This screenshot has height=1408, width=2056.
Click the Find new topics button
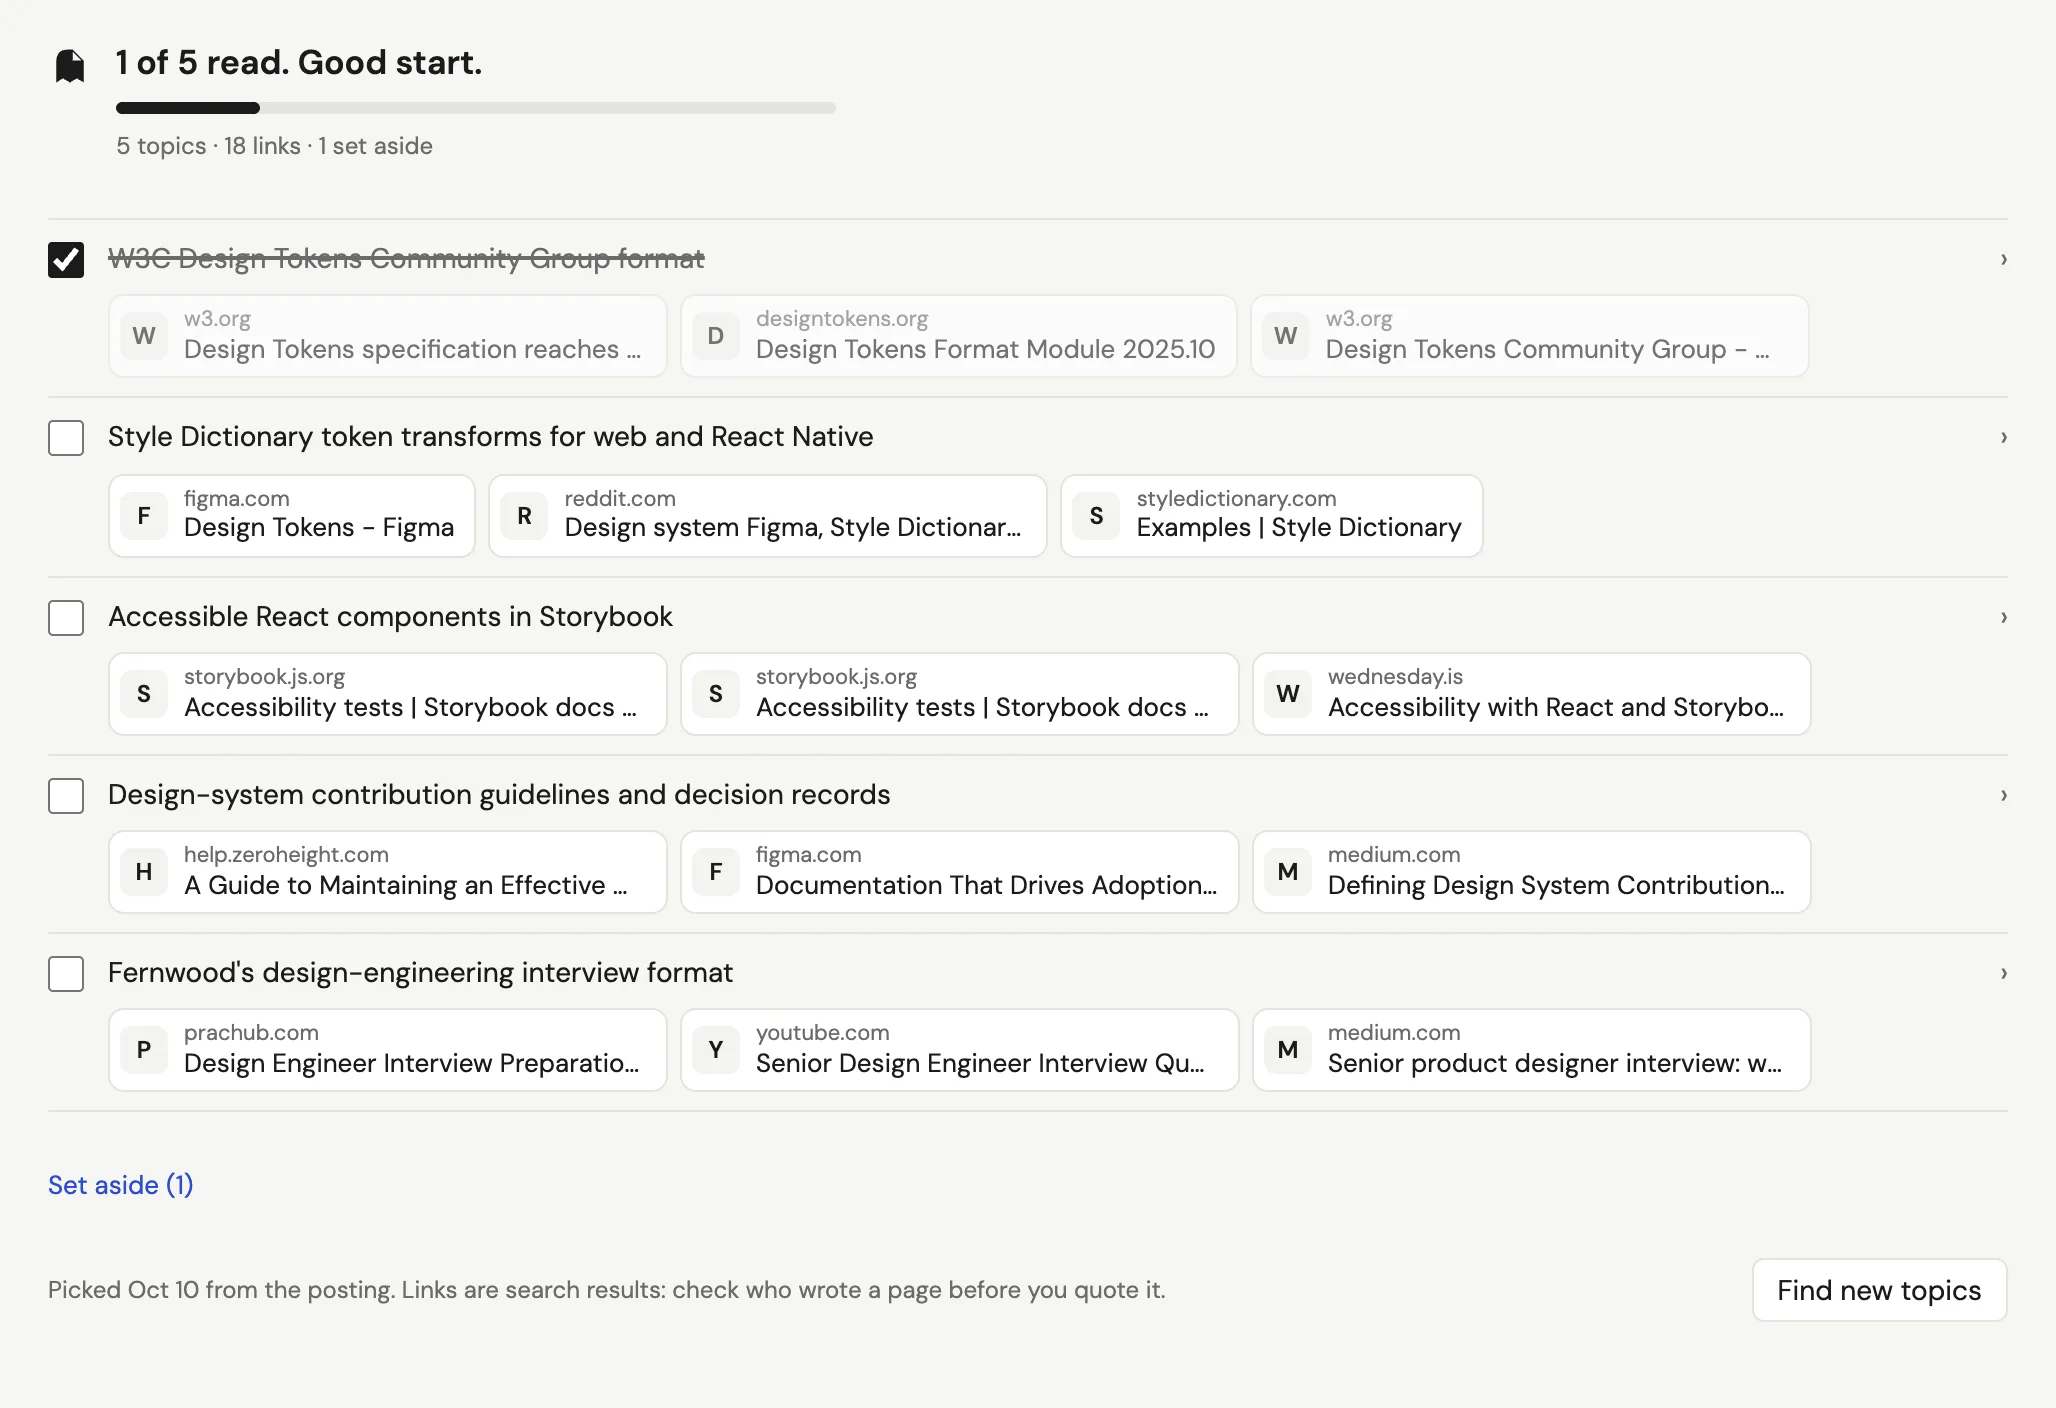[x=1880, y=1290]
